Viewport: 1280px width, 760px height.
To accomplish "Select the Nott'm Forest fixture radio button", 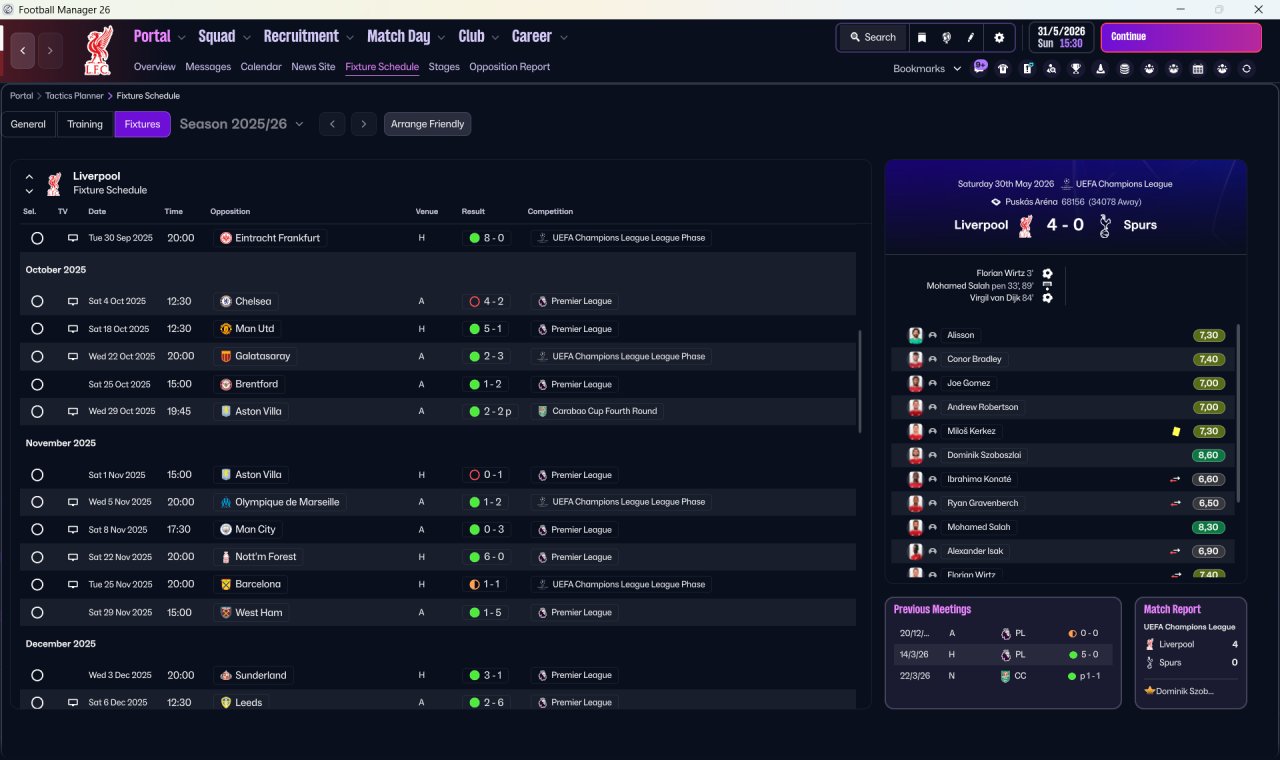I will coord(37,557).
